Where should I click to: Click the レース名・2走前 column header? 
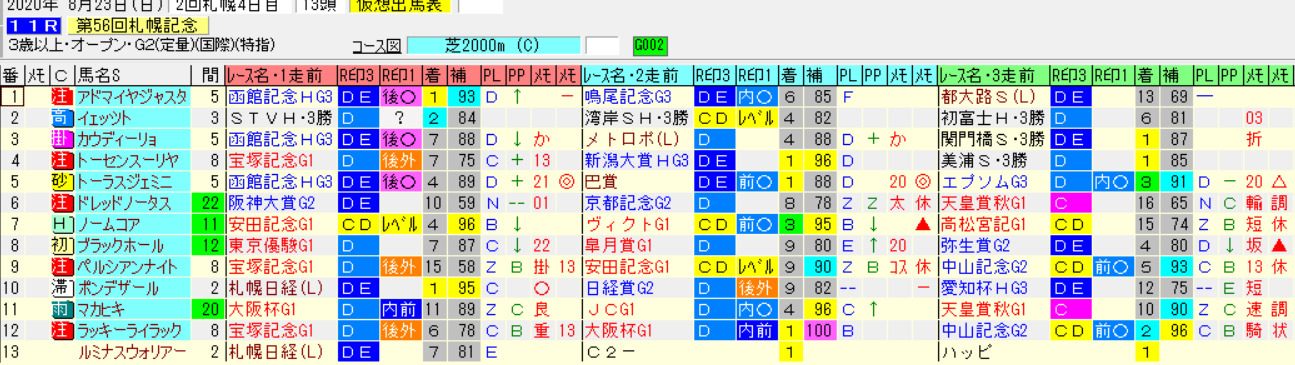(x=637, y=75)
